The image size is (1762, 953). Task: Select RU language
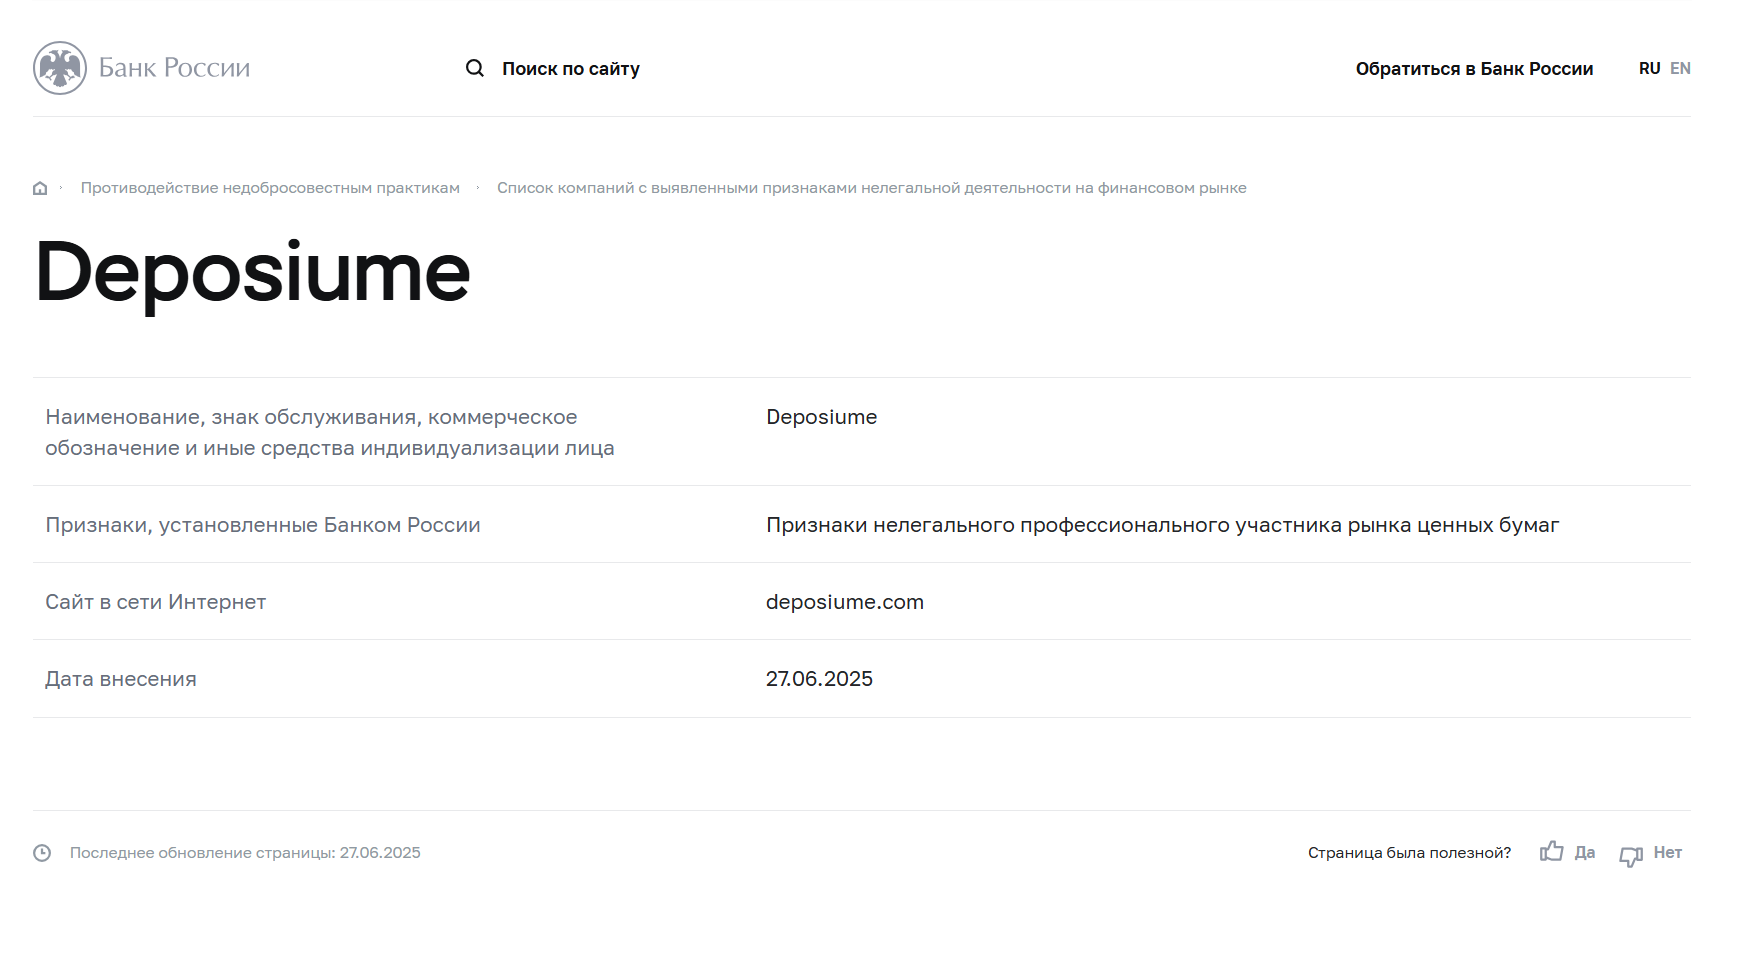[x=1649, y=68]
